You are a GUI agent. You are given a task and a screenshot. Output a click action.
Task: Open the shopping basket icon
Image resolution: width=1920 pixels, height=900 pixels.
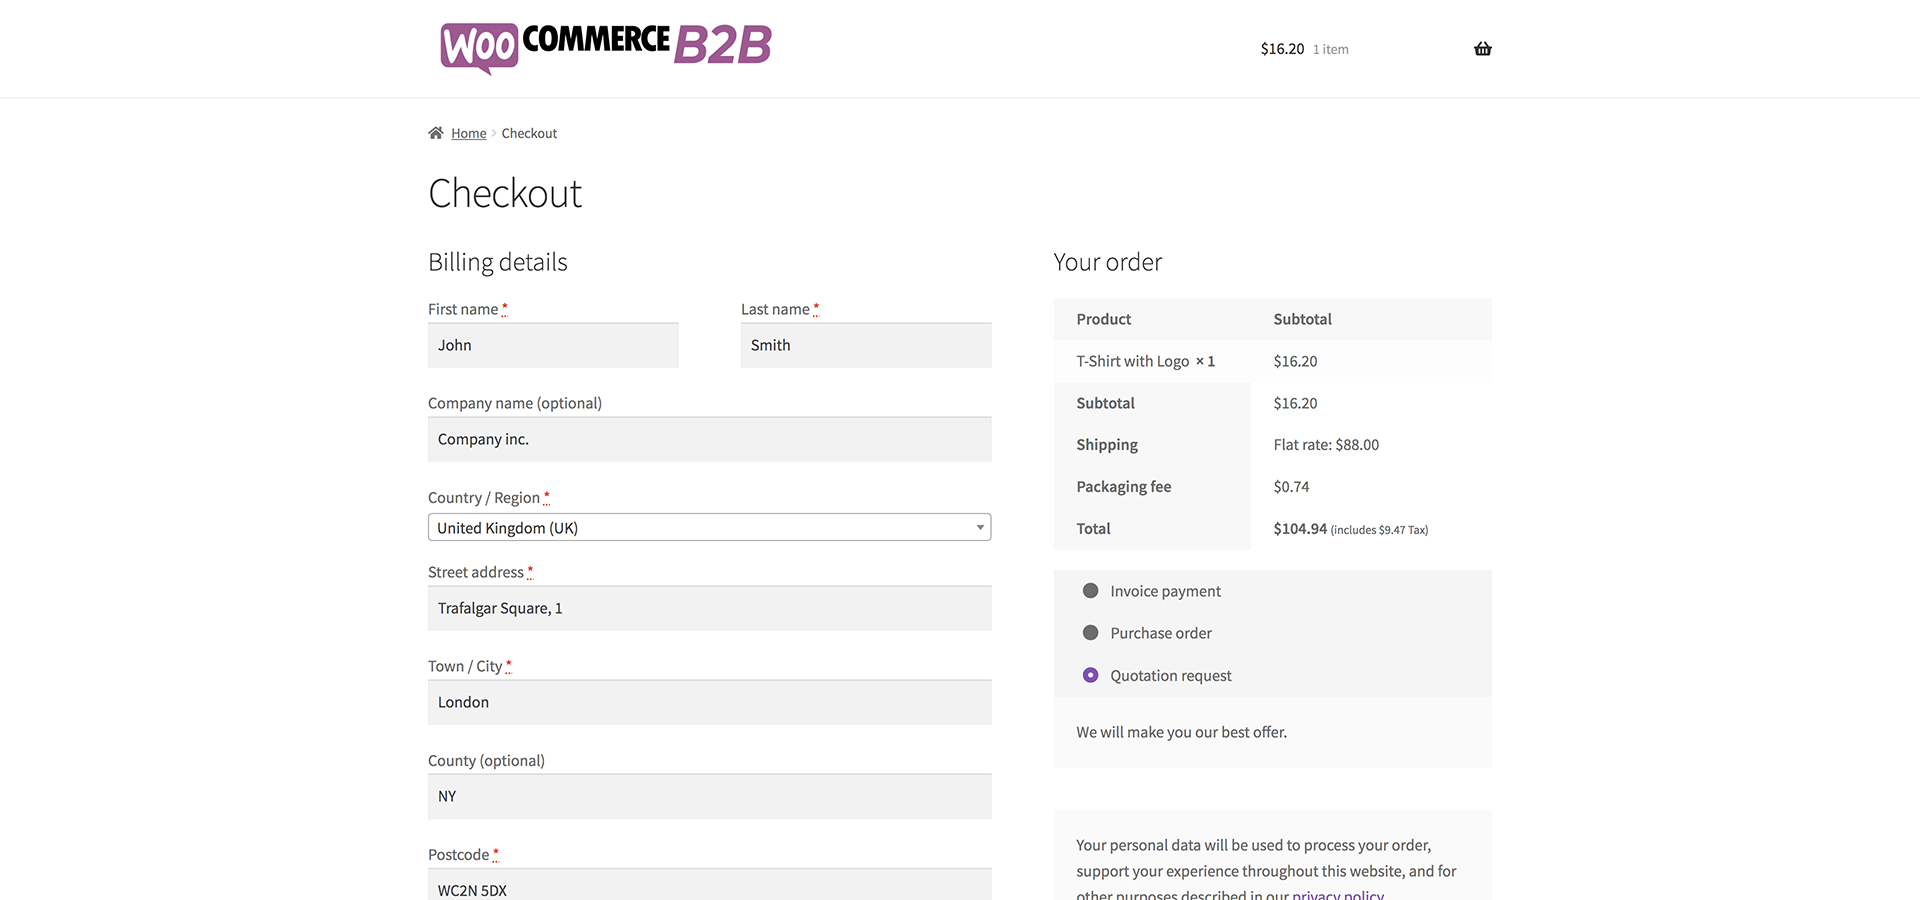pos(1482,49)
